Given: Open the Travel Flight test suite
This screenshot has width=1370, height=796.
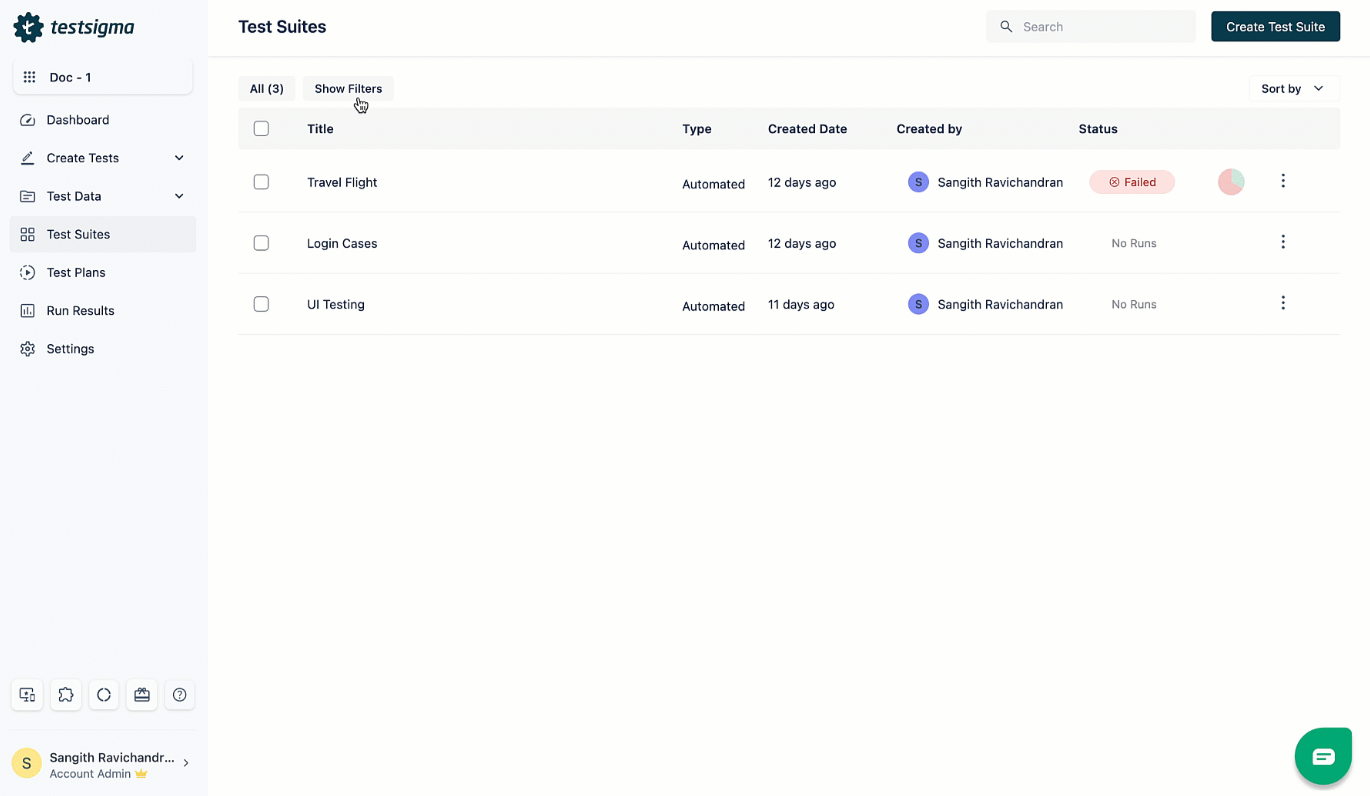Looking at the screenshot, I should (342, 182).
